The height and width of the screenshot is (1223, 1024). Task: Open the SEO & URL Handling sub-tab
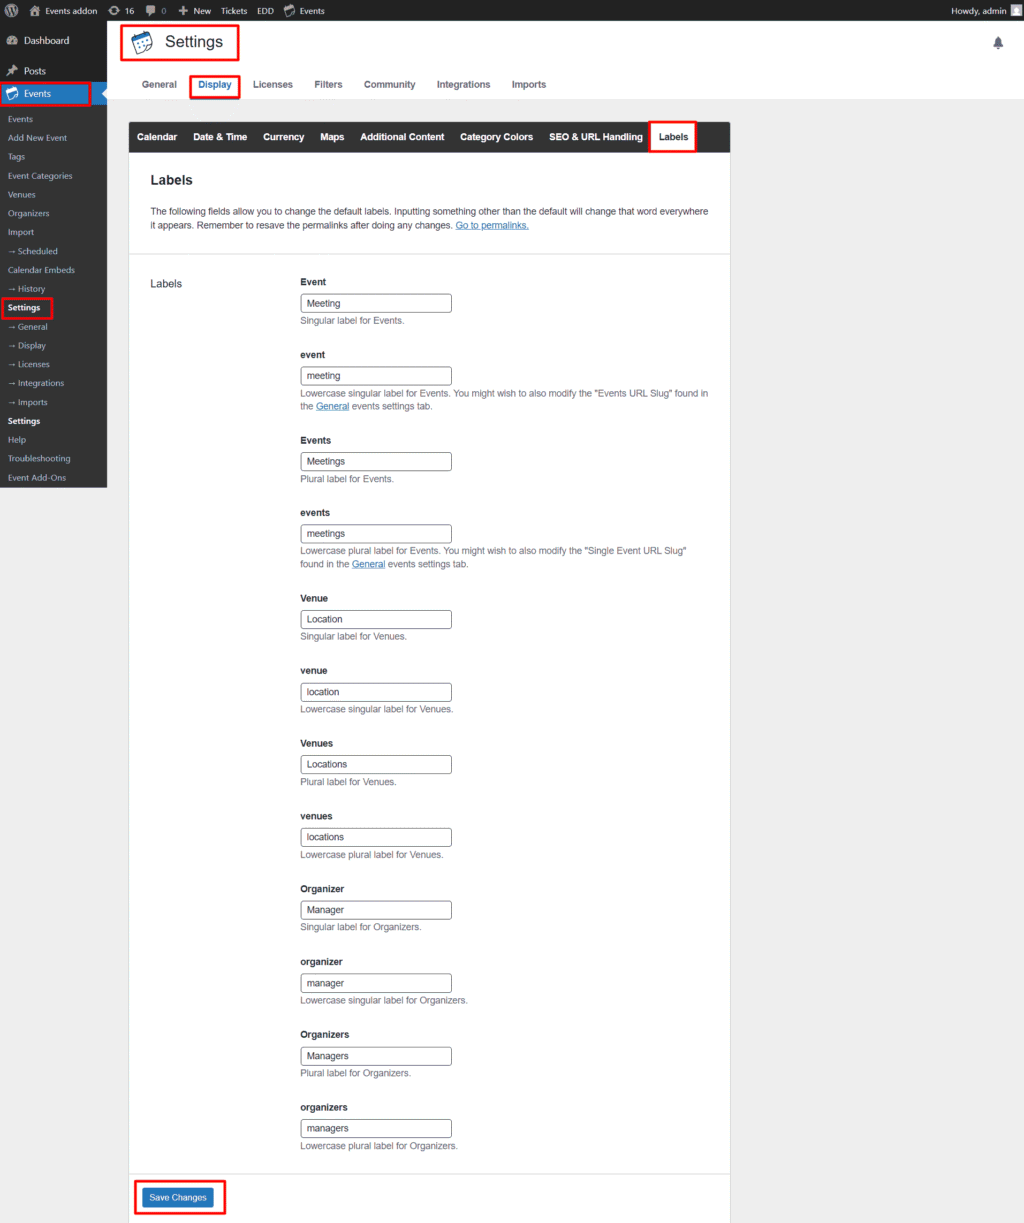coord(596,137)
